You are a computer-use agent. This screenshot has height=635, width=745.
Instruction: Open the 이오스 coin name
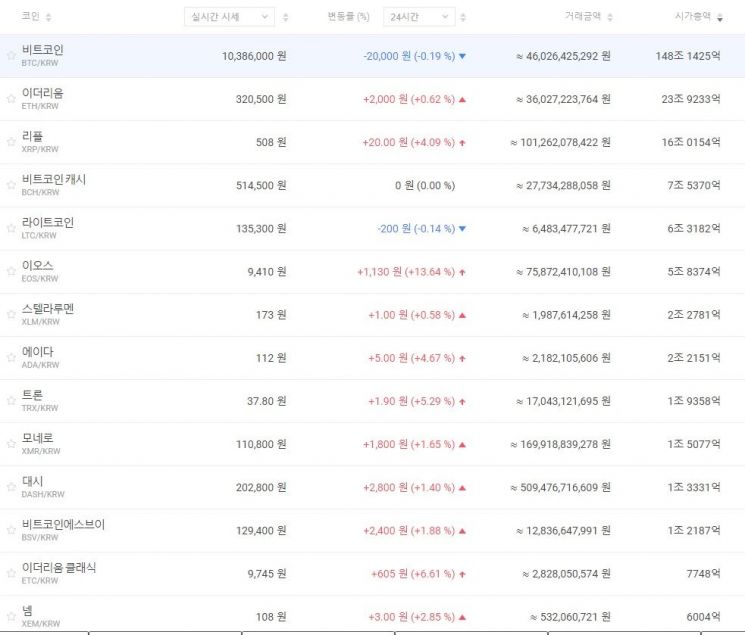pyautogui.click(x=37, y=266)
